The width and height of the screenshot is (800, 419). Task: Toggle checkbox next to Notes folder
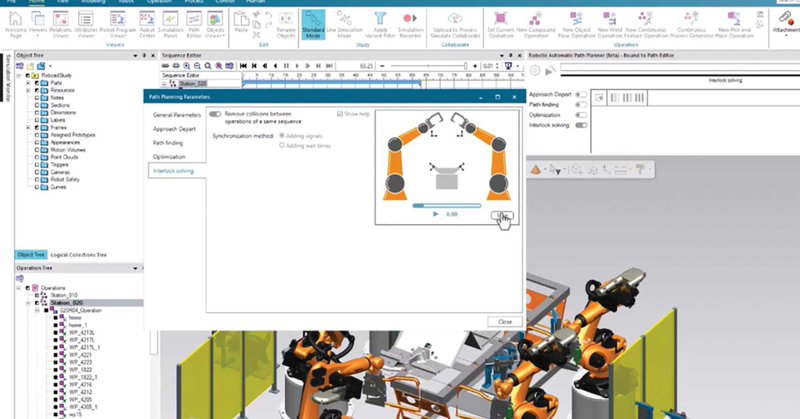tap(37, 97)
